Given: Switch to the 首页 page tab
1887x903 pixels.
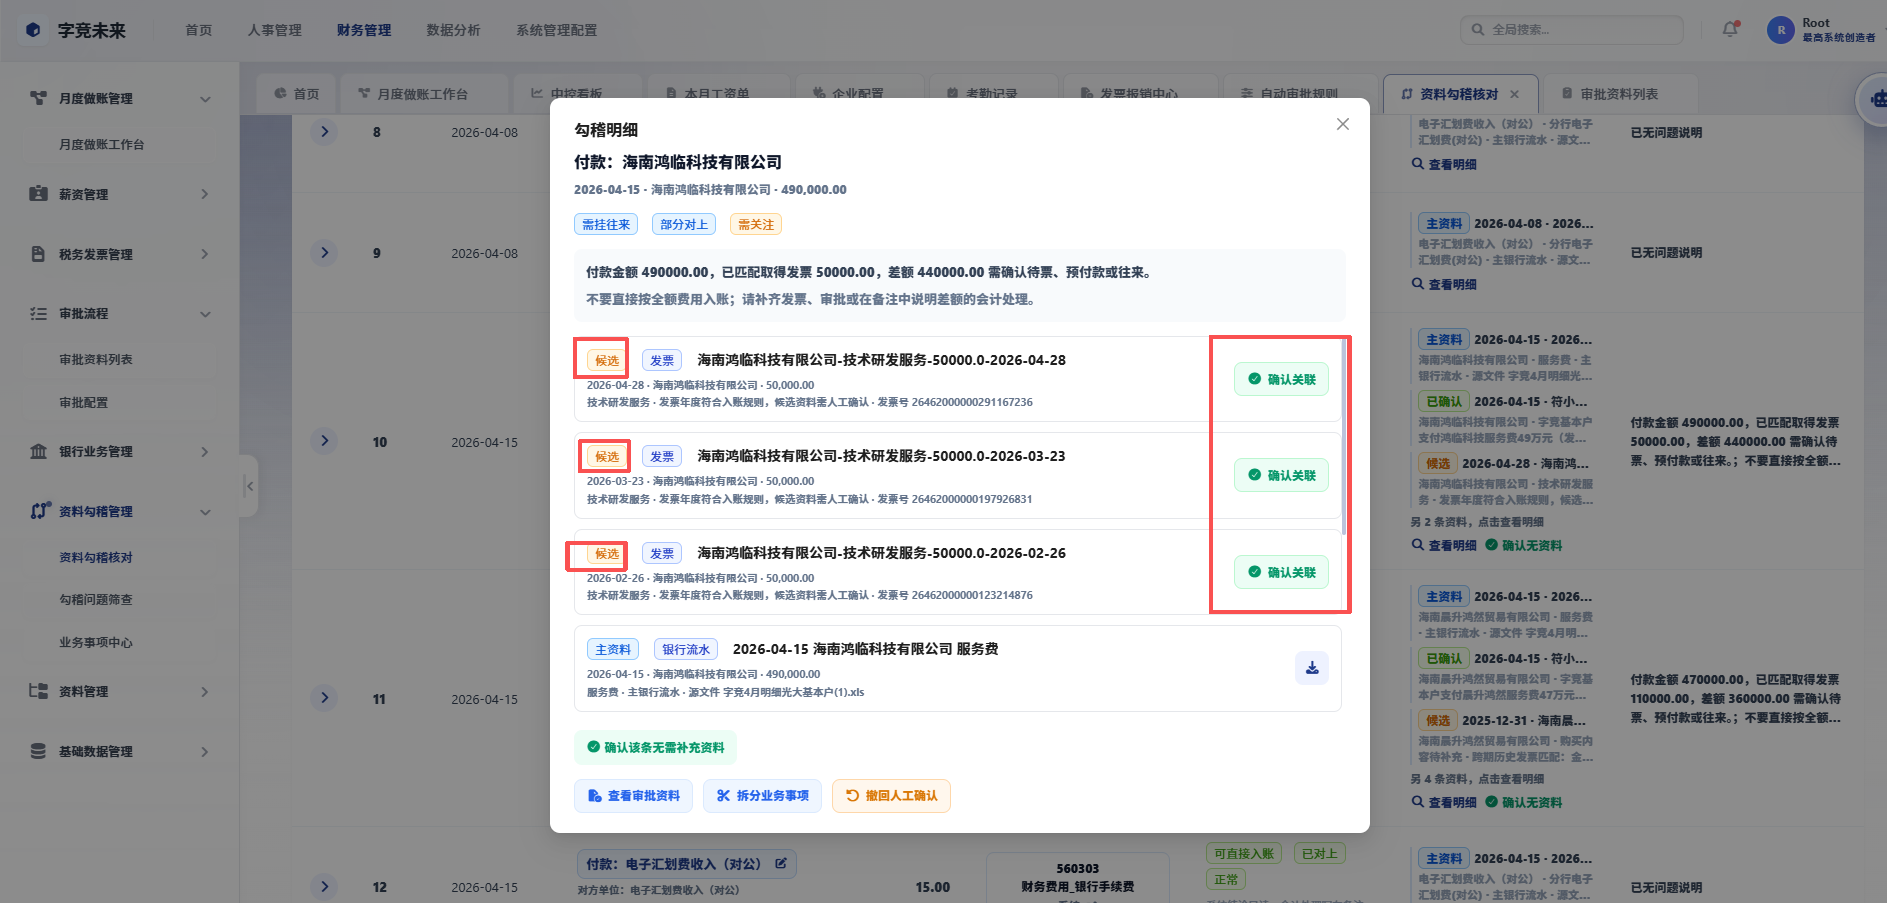Looking at the screenshot, I should click(x=296, y=94).
